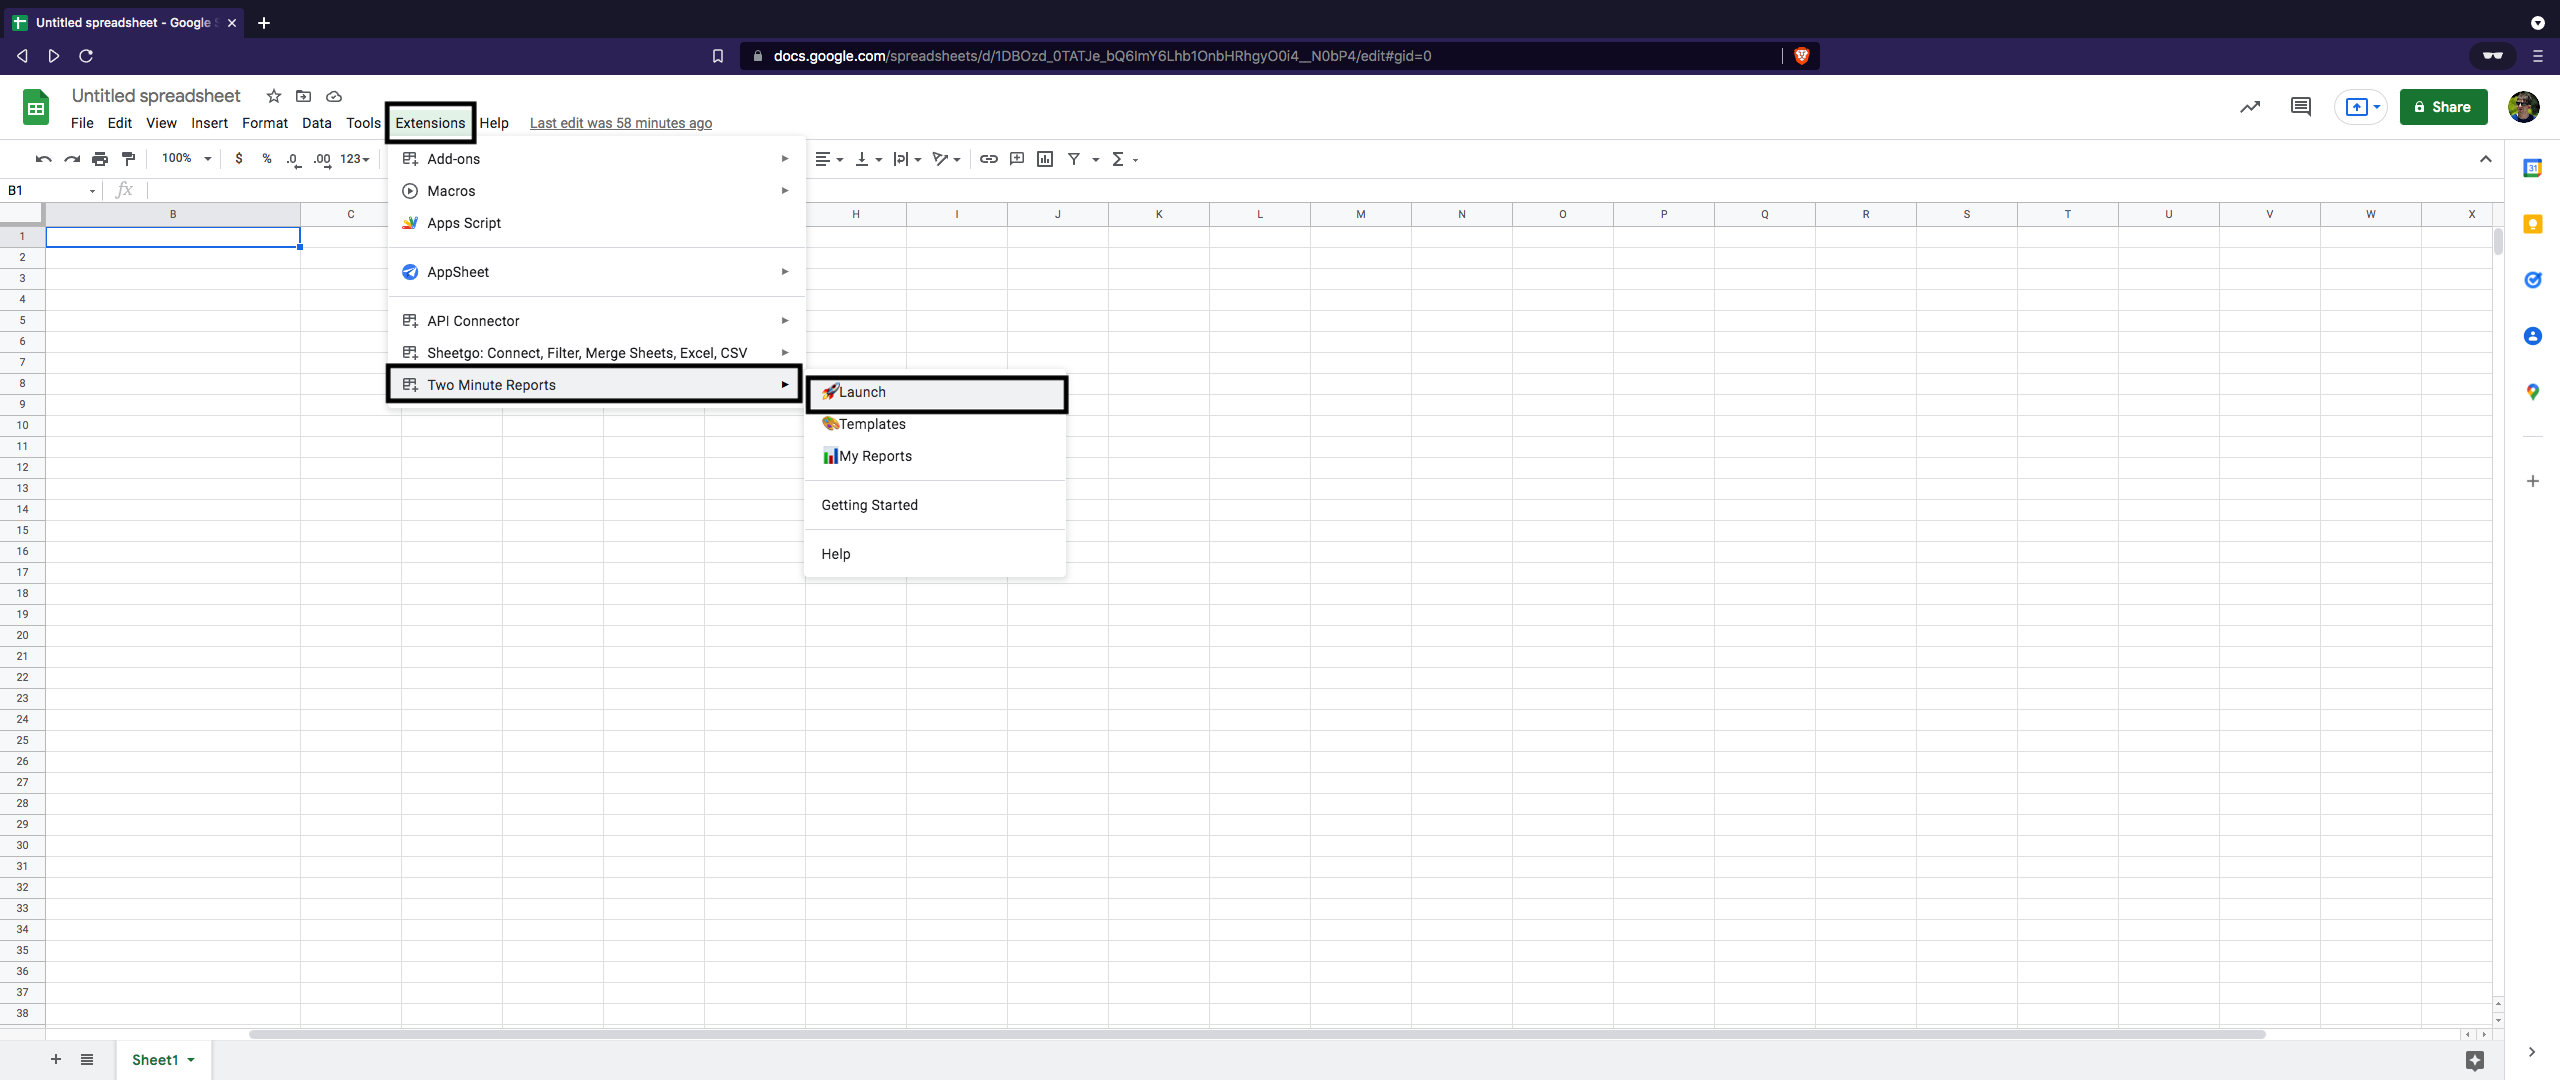The width and height of the screenshot is (2560, 1080).
Task: Open the Format menu
Action: (265, 123)
